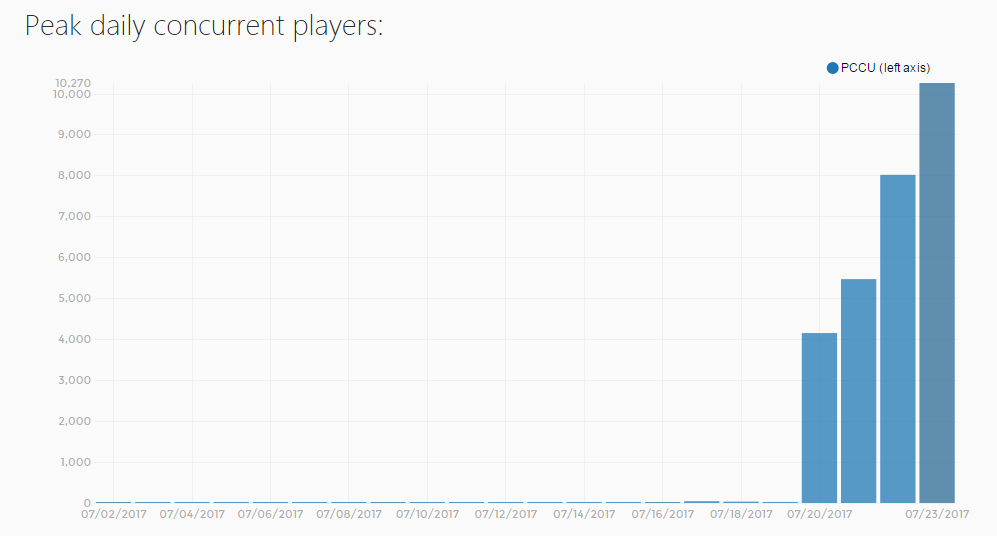Click the 07/10/2017 axis date label
The height and width of the screenshot is (536, 997).
coord(427,514)
